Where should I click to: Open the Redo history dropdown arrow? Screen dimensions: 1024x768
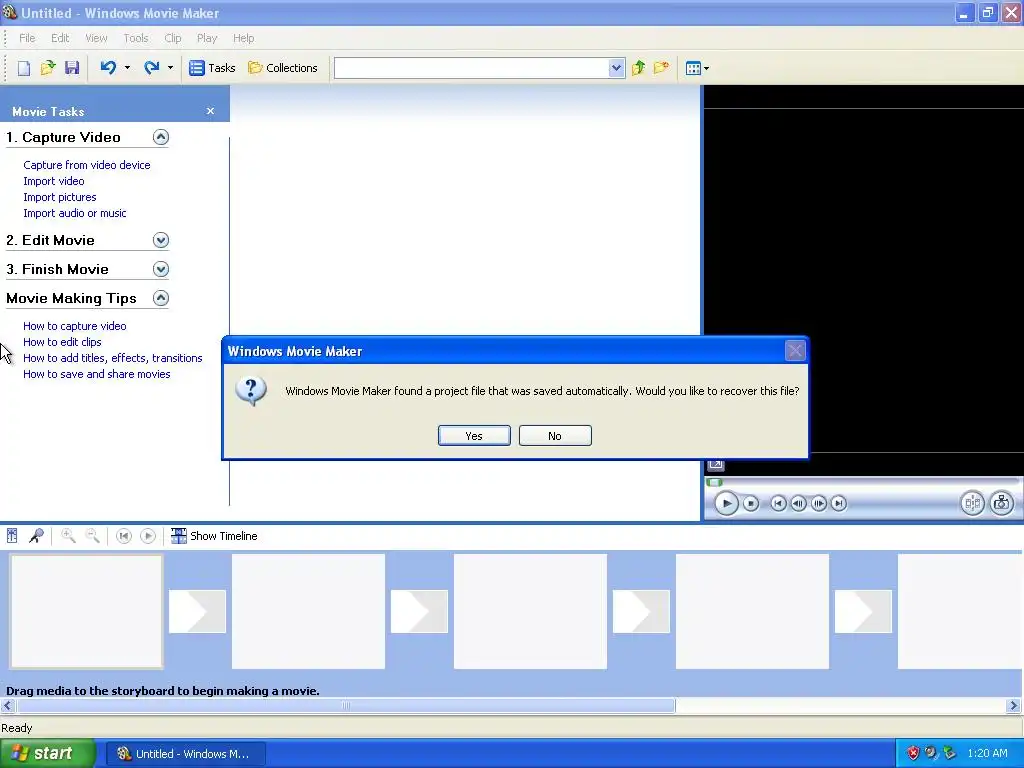coord(170,67)
